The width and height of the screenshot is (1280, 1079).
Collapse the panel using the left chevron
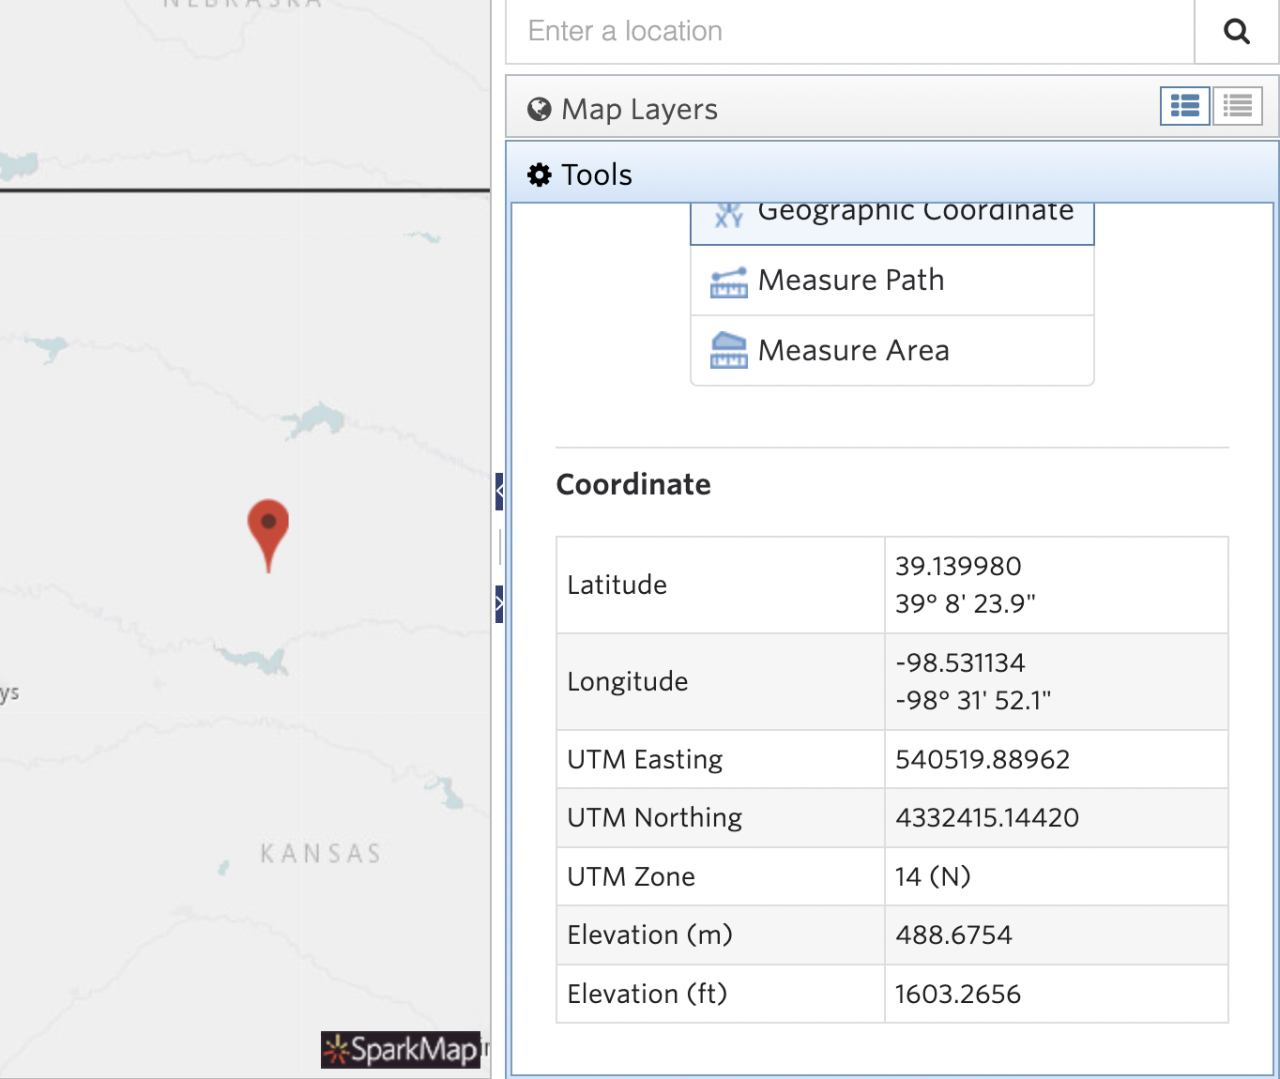point(499,490)
